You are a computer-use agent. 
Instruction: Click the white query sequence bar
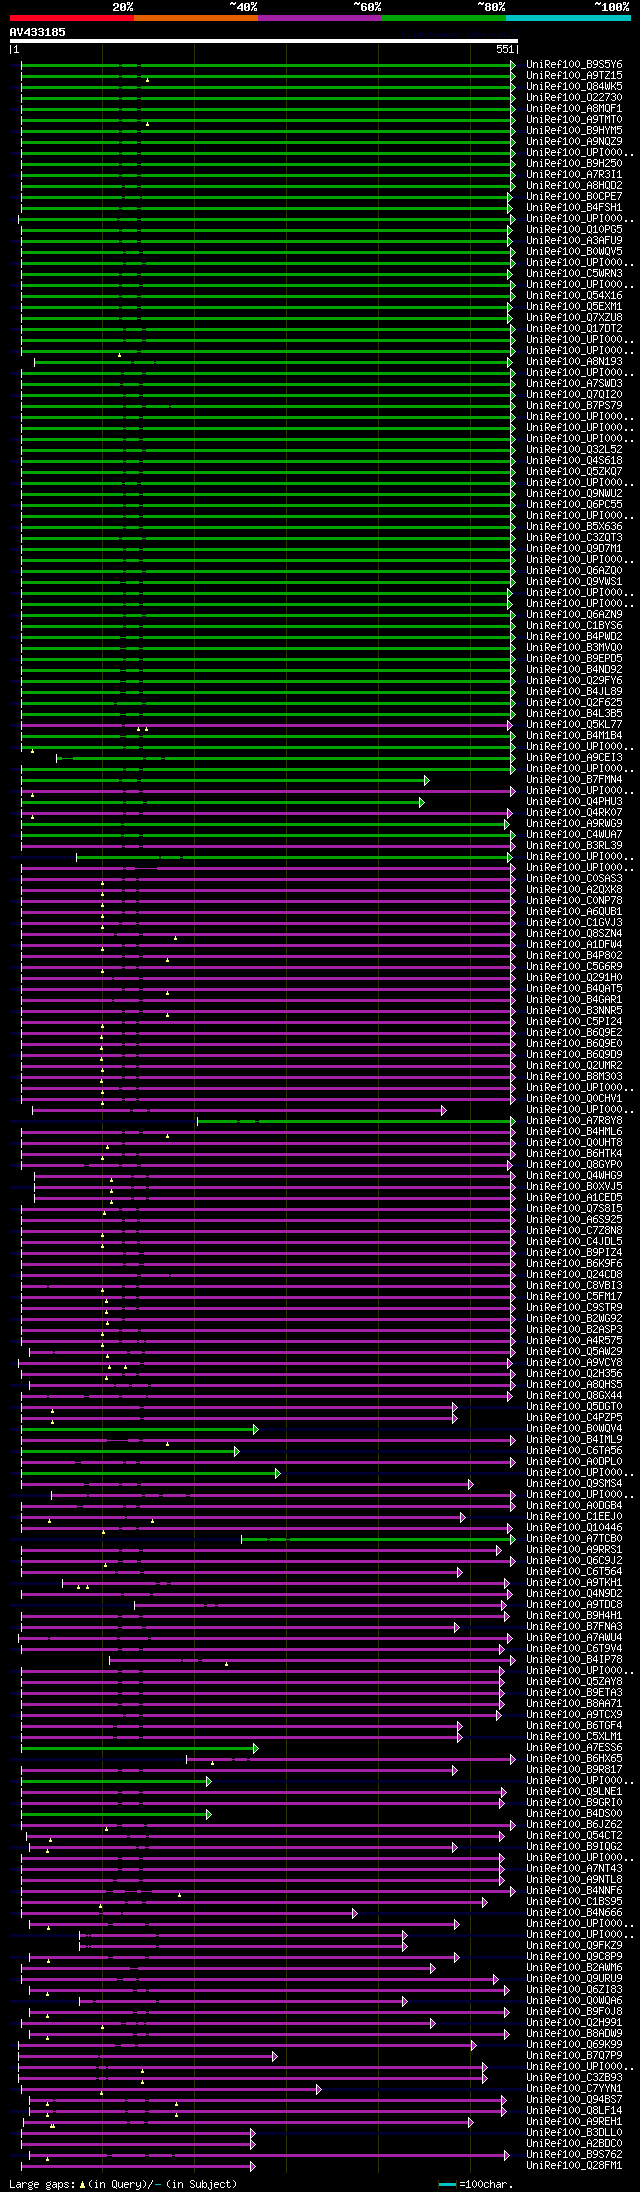263,41
